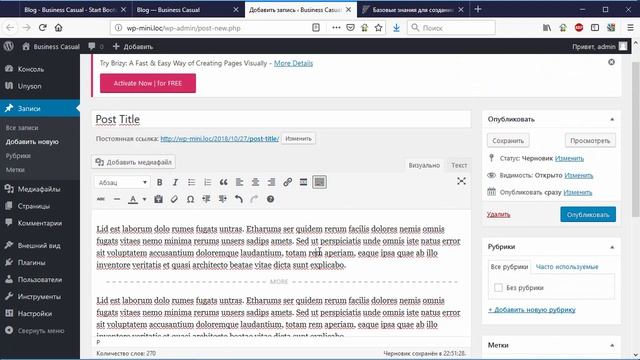Redo the last undone edit
The height and width of the screenshot is (360, 640).
pyautogui.click(x=254, y=199)
